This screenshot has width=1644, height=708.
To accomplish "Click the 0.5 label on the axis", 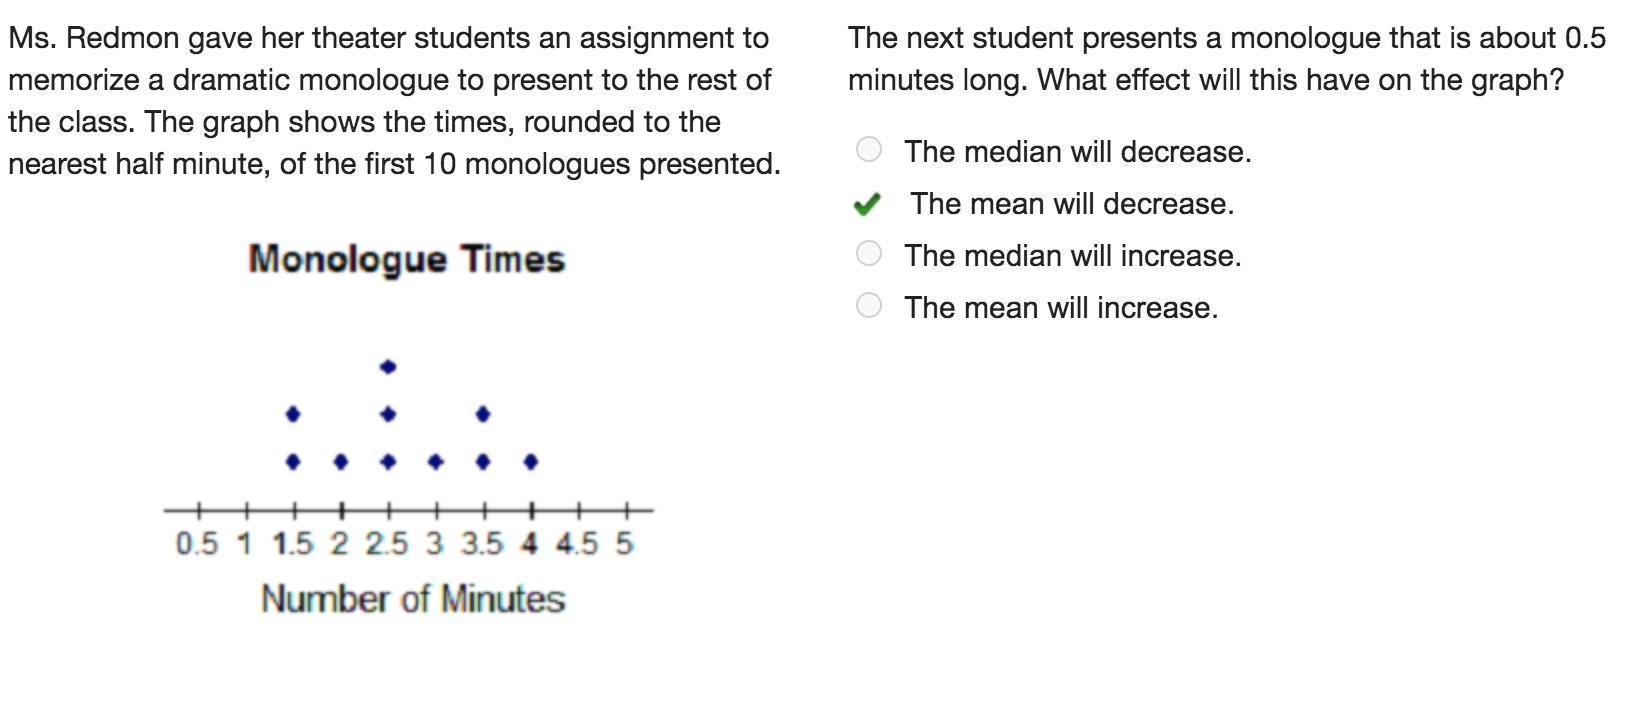I will [196, 544].
